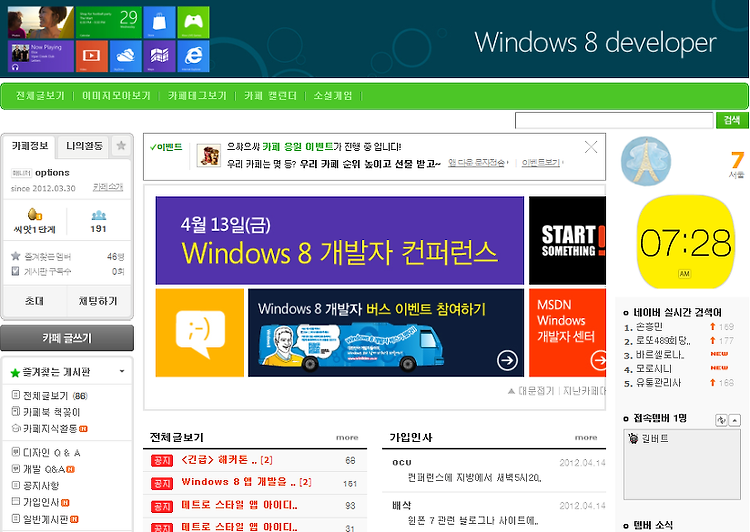Viewport: 750px width, 532px height.
Task: Open the 이벤트보기 link
Action: pos(541,163)
